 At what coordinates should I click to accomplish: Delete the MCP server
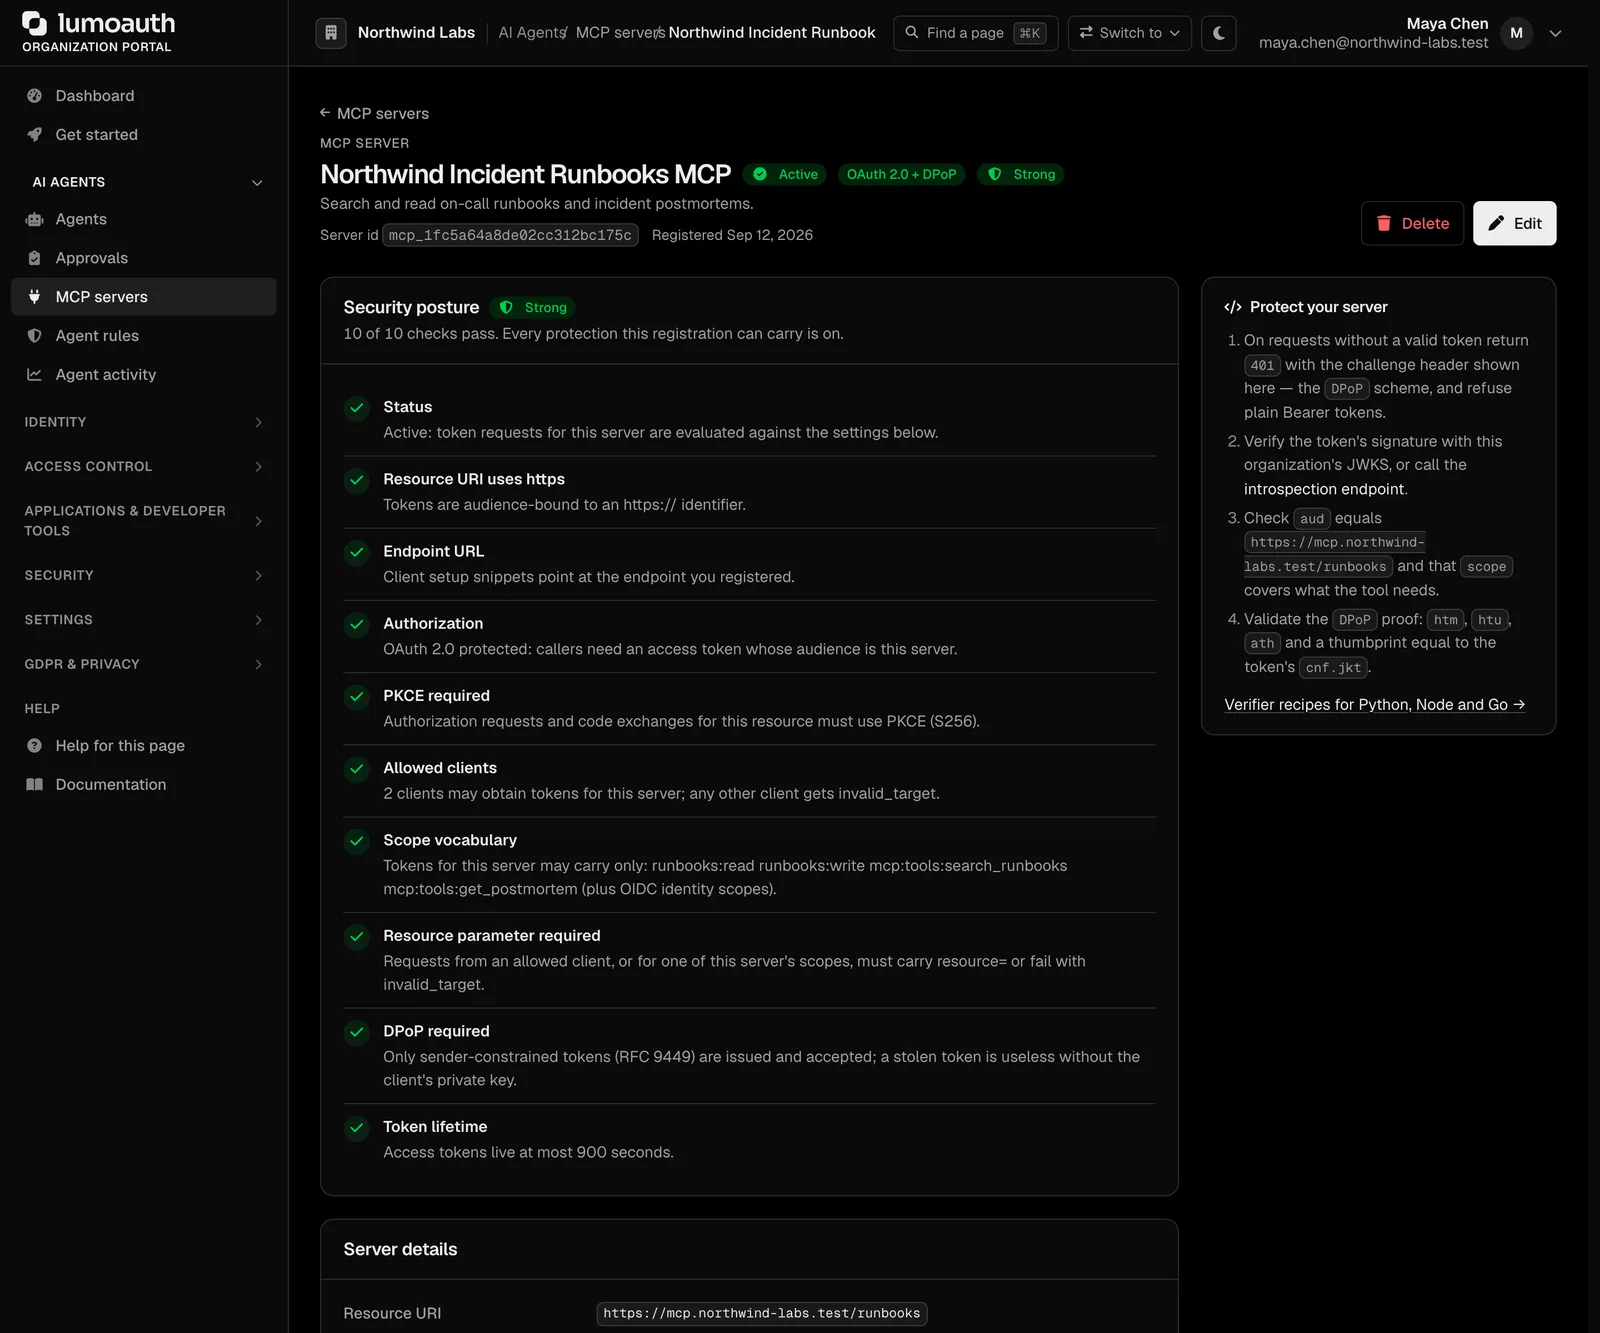click(1412, 224)
